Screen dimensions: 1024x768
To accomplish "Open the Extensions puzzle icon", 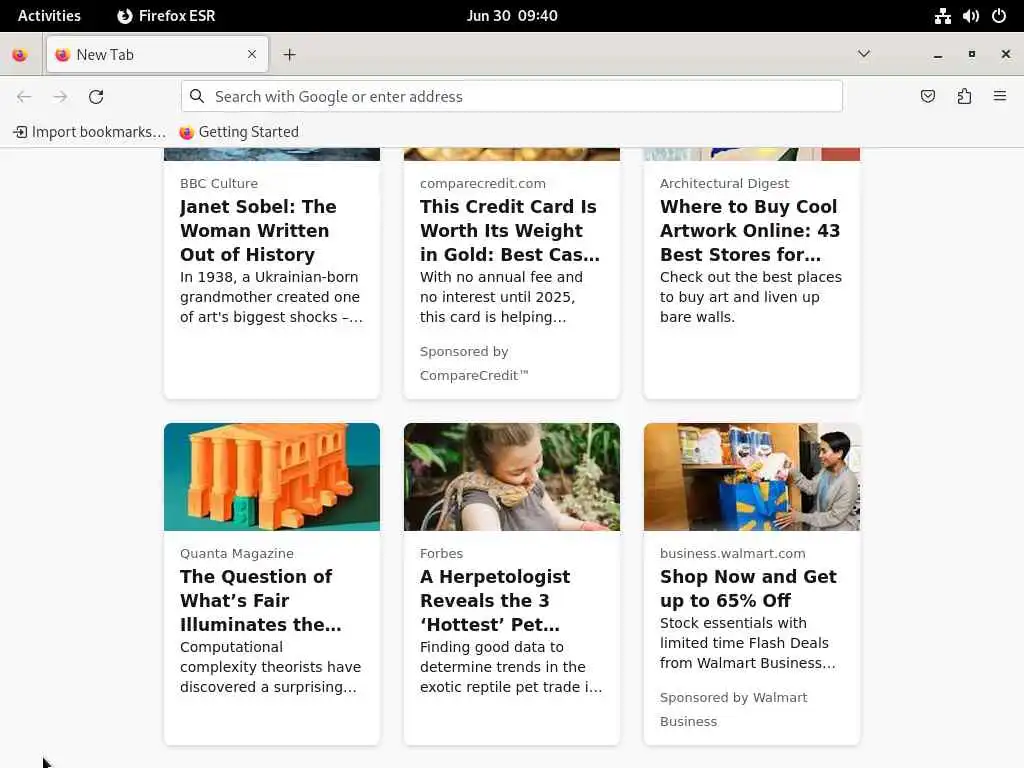I will click(x=964, y=96).
